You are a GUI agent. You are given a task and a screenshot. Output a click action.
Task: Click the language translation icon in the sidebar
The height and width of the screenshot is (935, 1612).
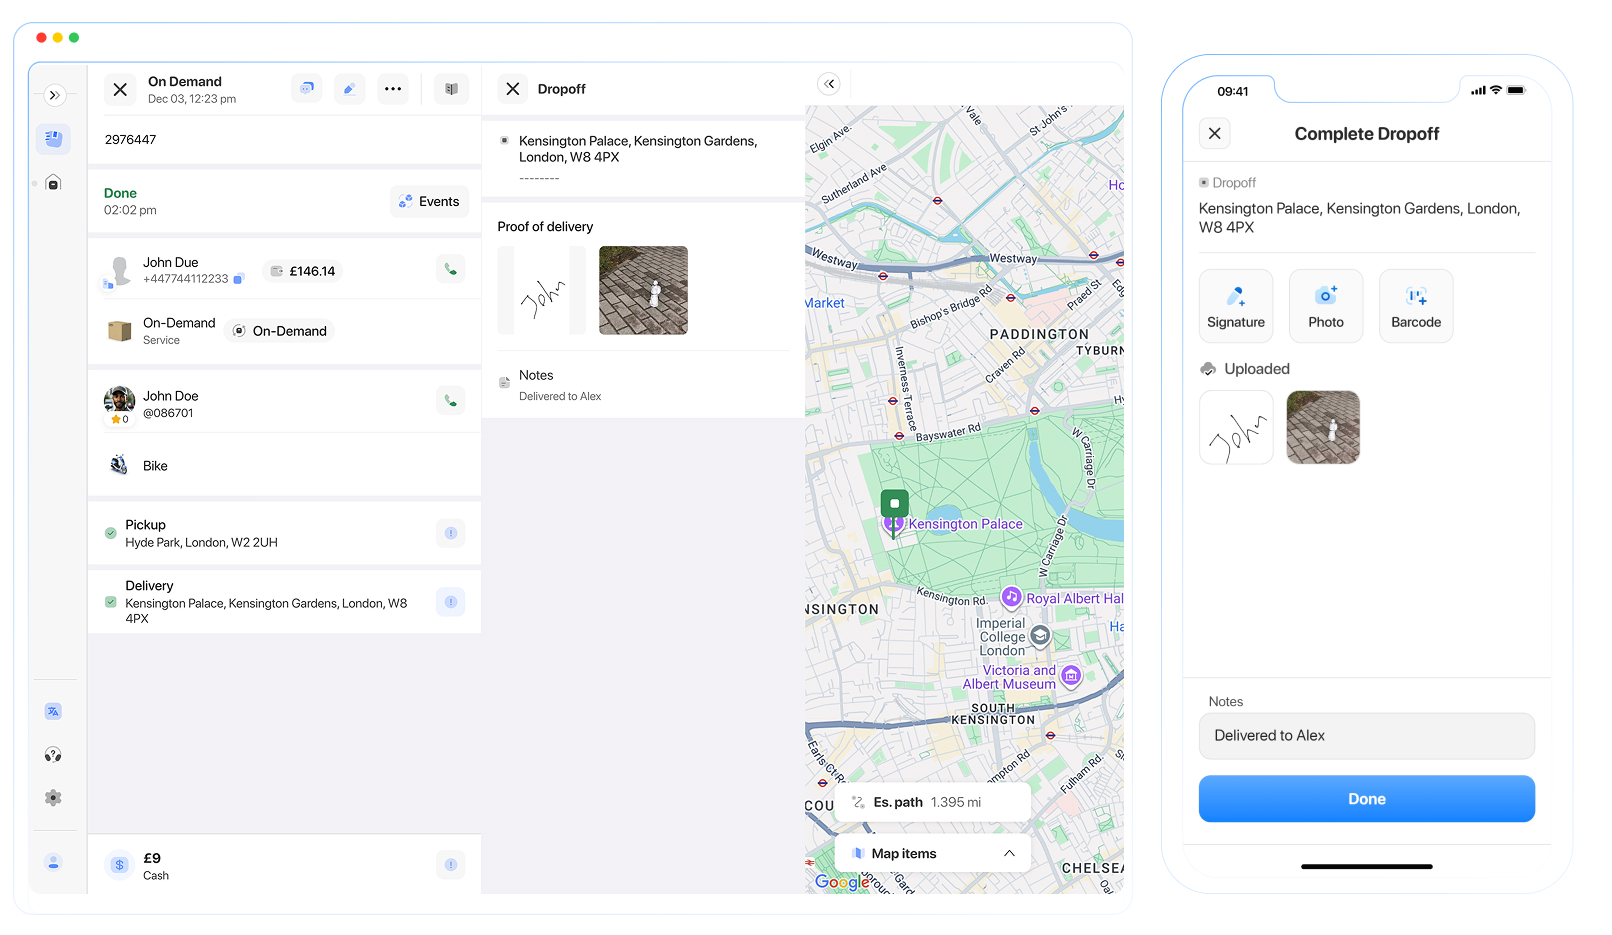click(x=53, y=710)
